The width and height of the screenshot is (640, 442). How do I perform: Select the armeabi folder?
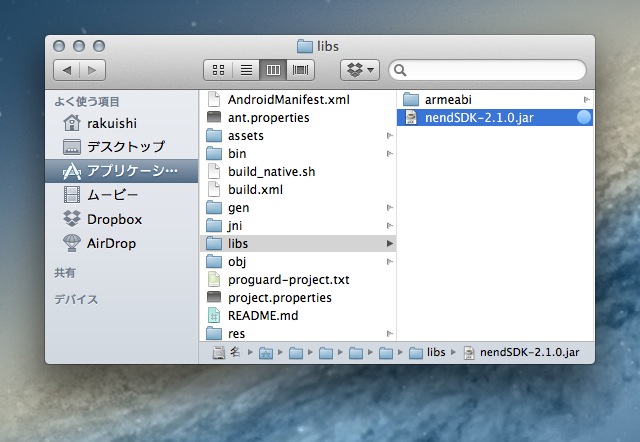coord(495,100)
